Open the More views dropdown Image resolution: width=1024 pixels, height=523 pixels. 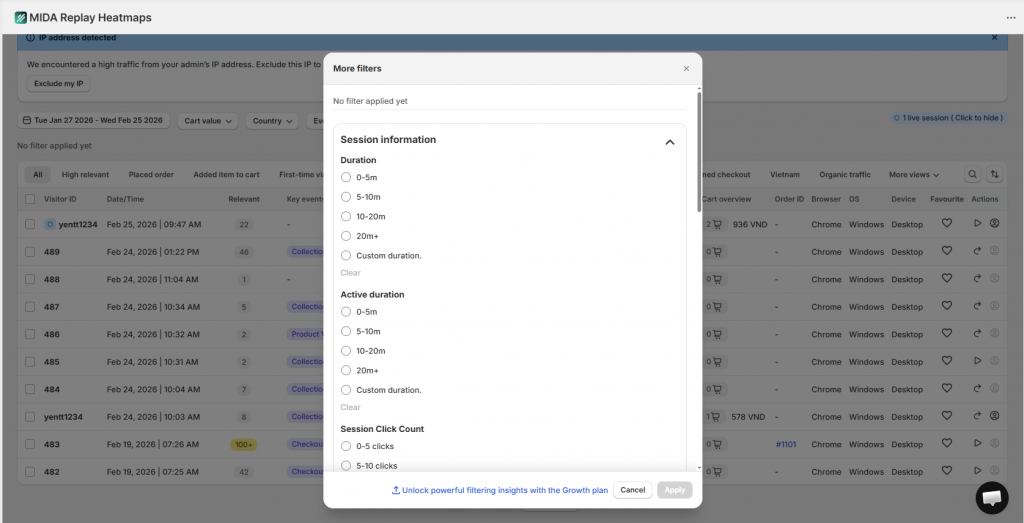pos(914,175)
